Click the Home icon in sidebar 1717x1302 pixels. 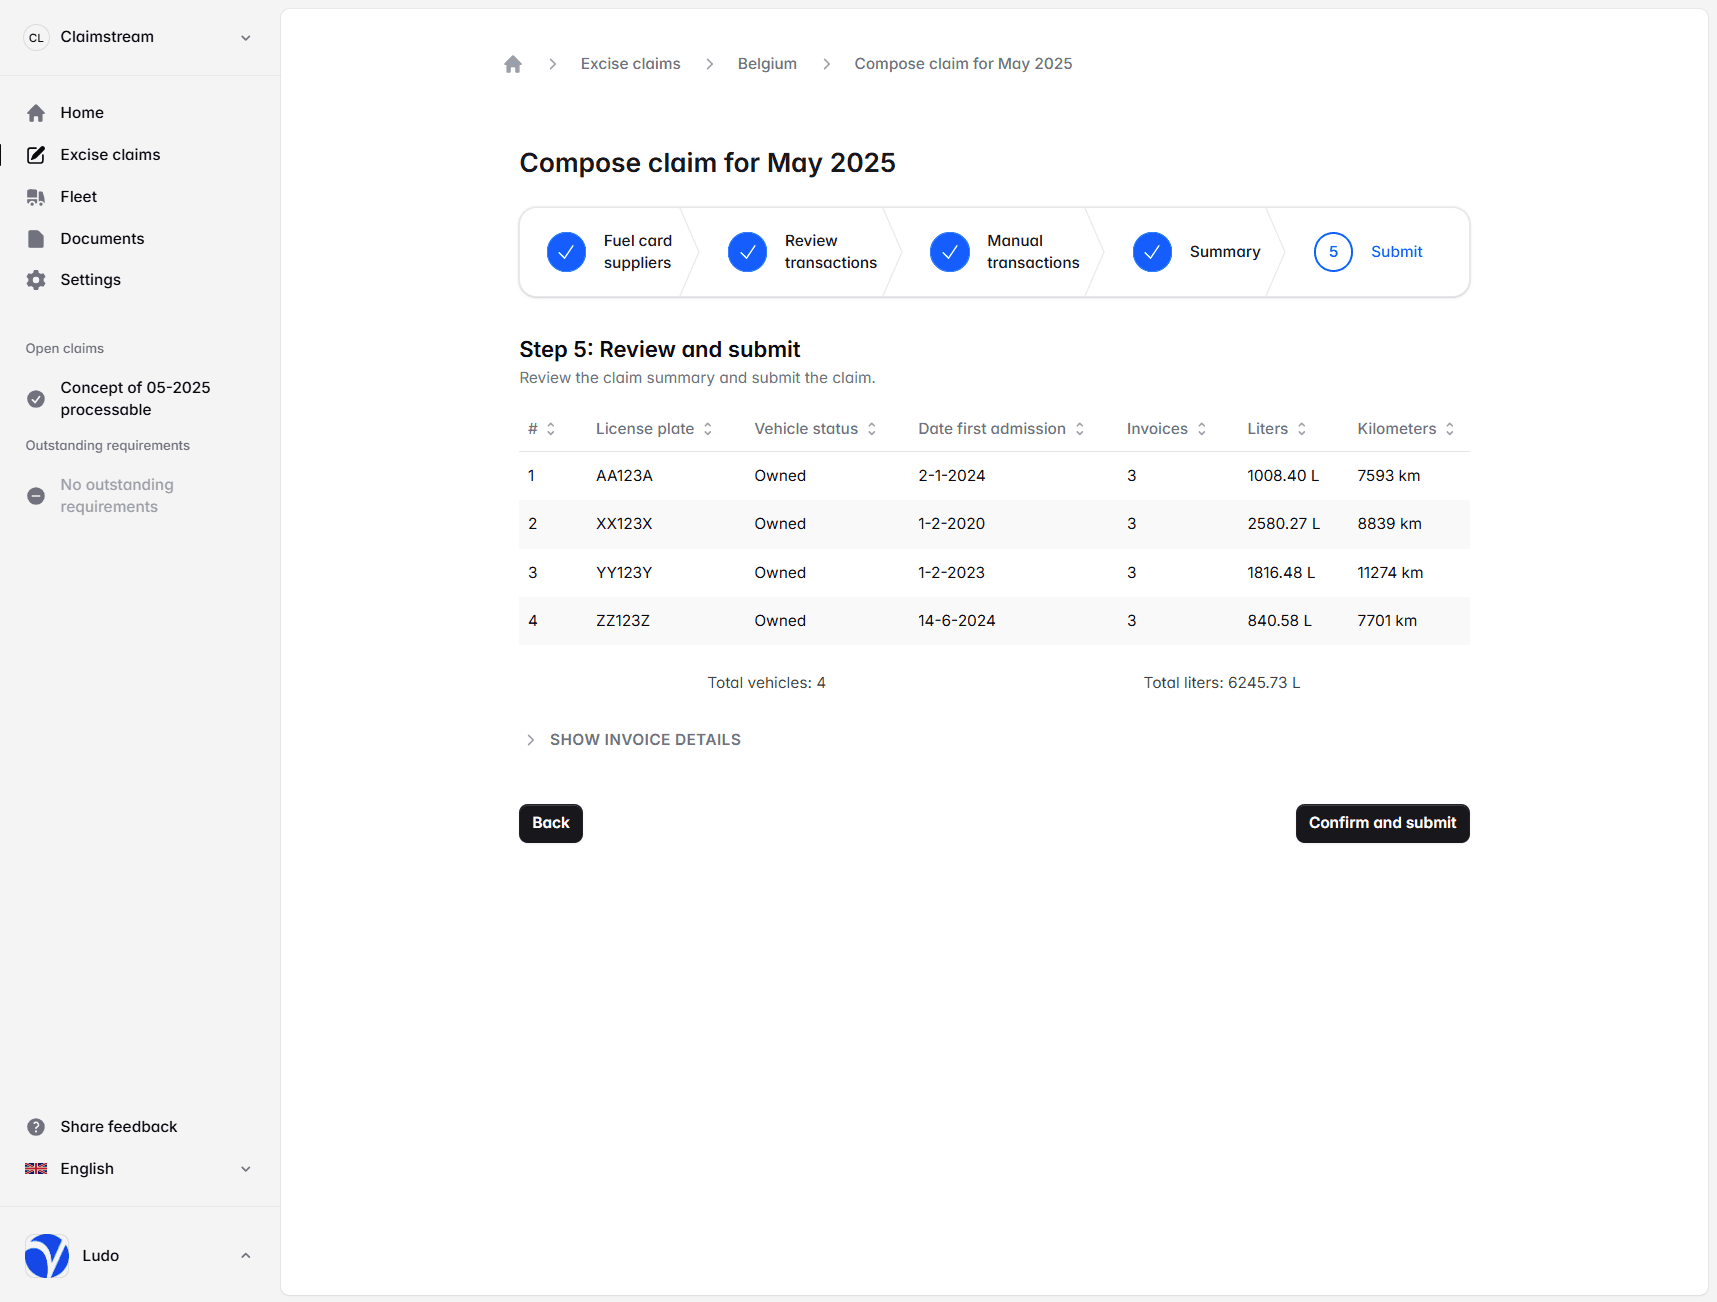coord(36,113)
